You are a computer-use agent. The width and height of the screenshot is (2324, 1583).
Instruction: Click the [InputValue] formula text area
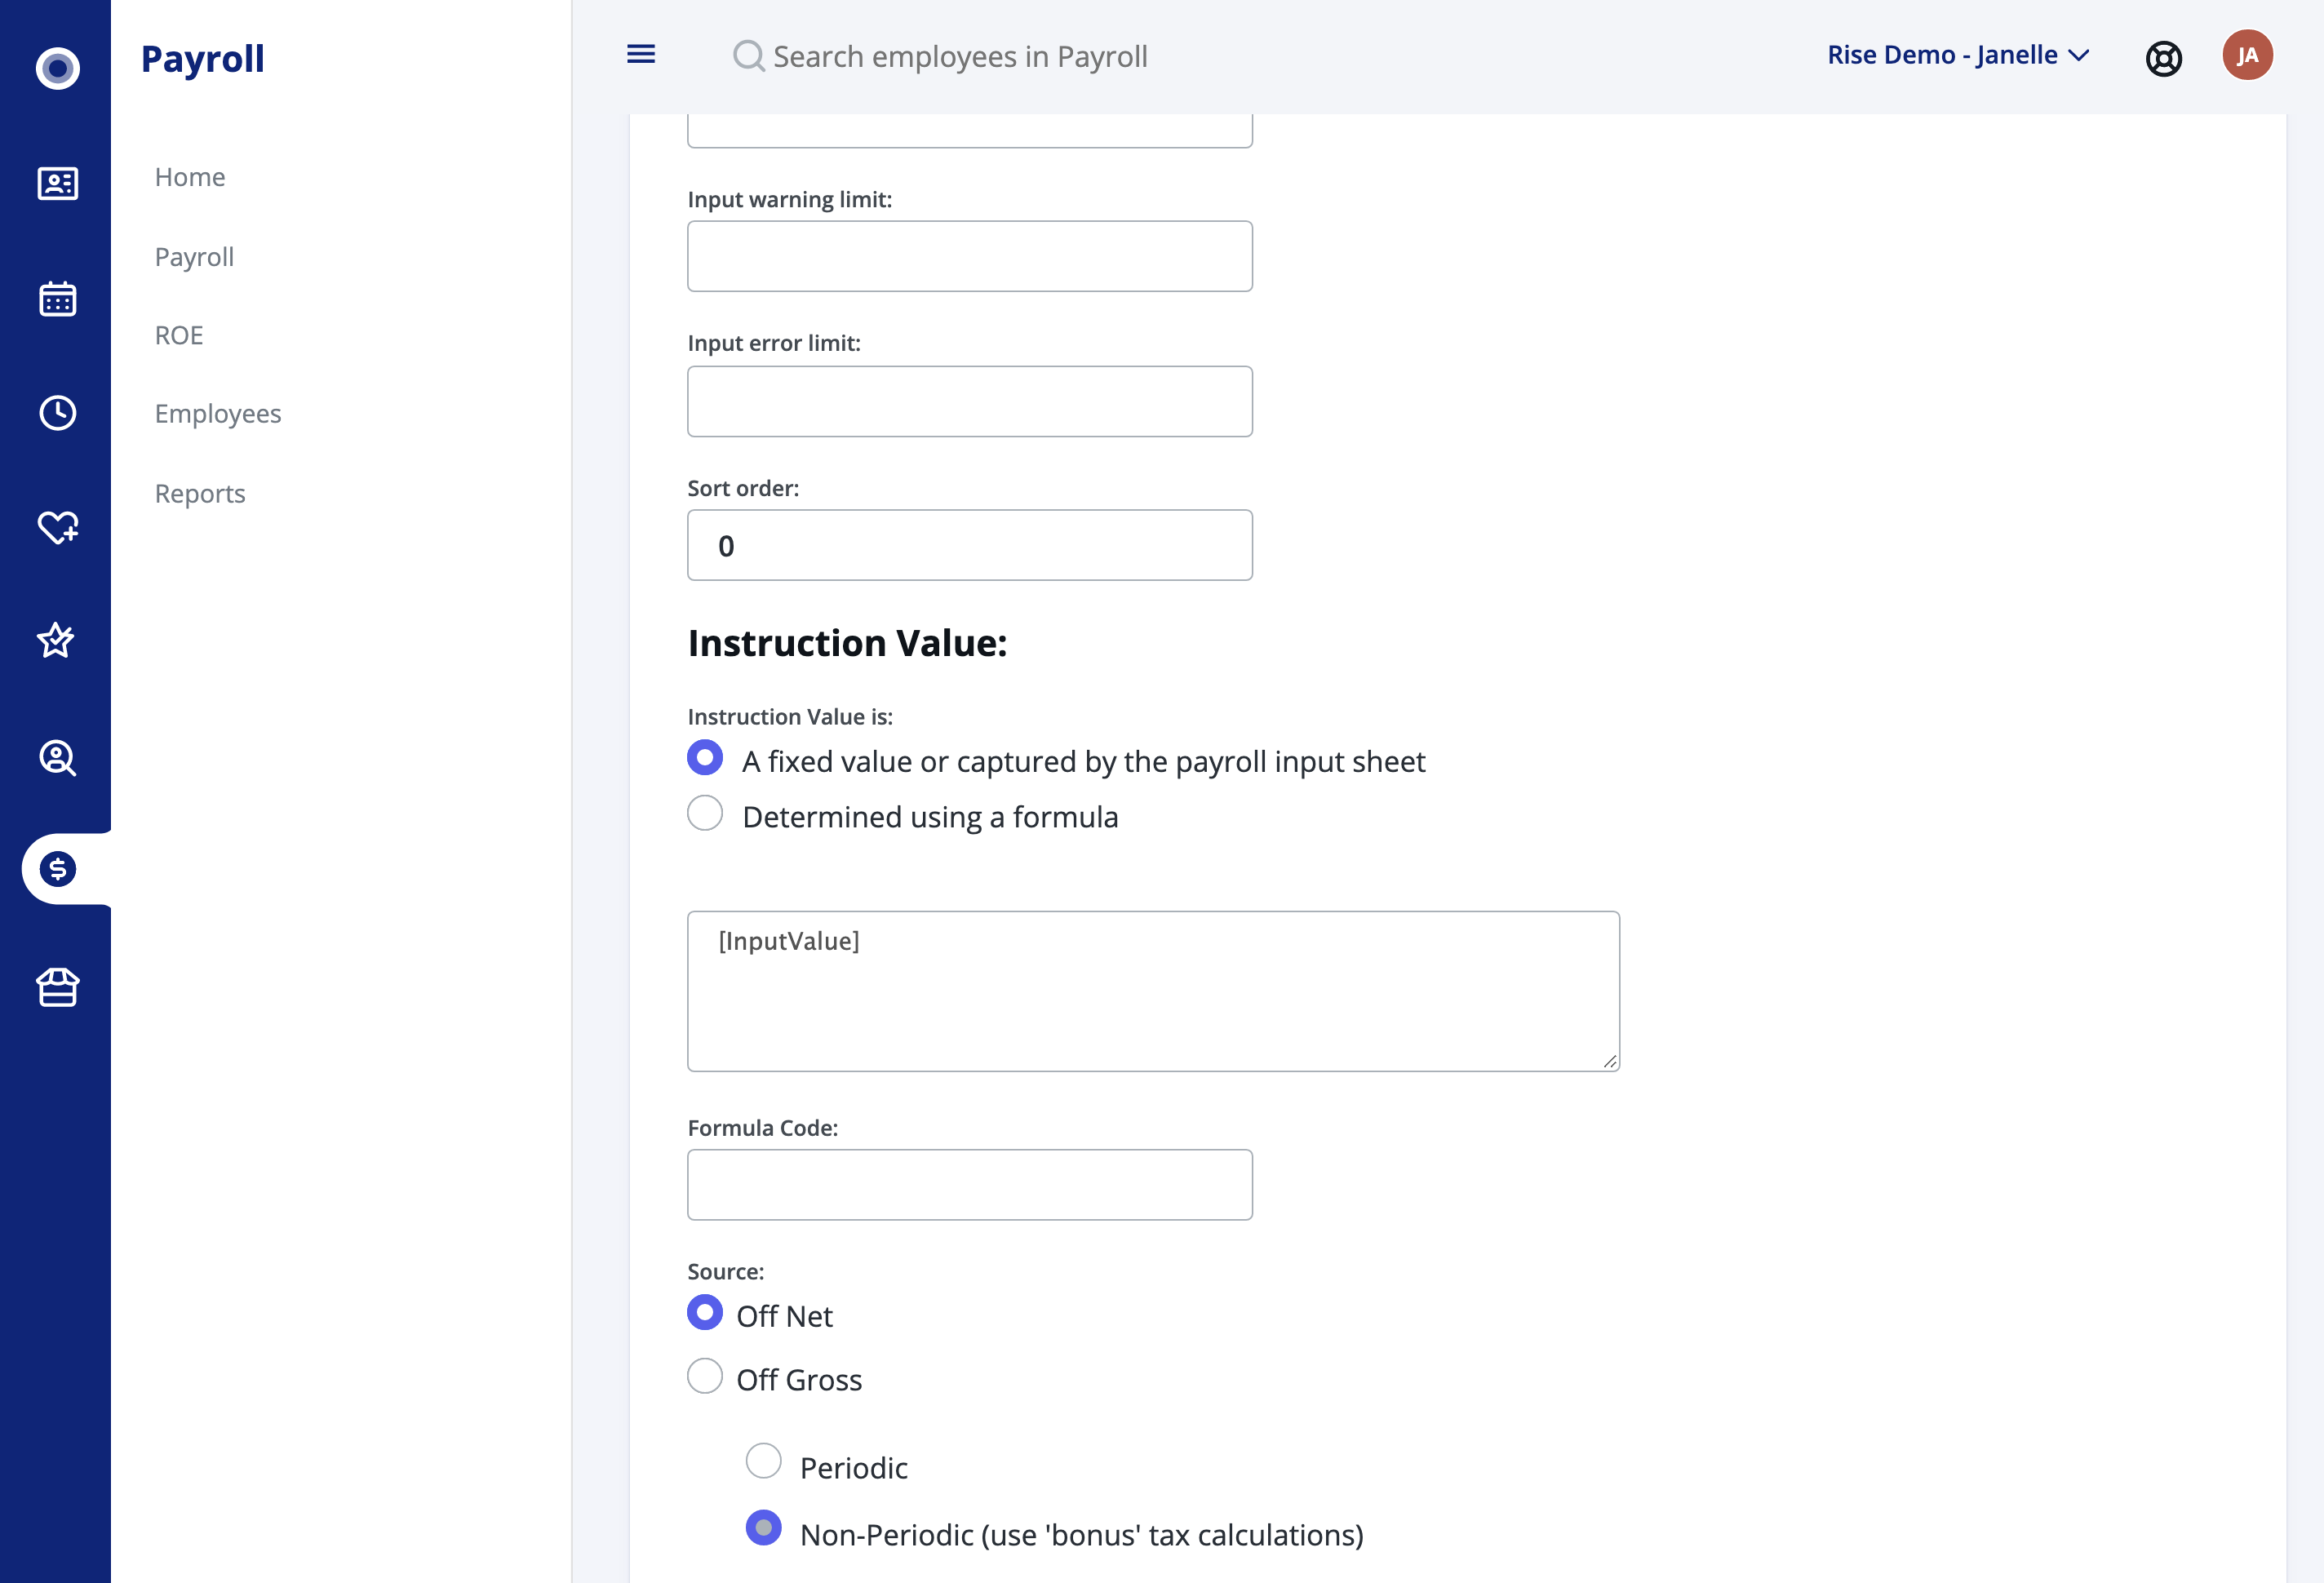[1153, 991]
